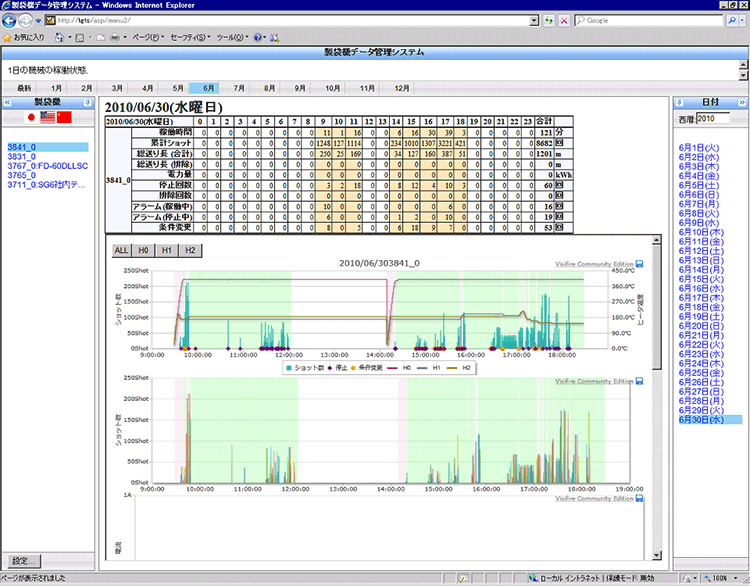Collapse the 日付 right panel with its double-arrow icon
This screenshot has height=586, width=750.
pos(740,102)
